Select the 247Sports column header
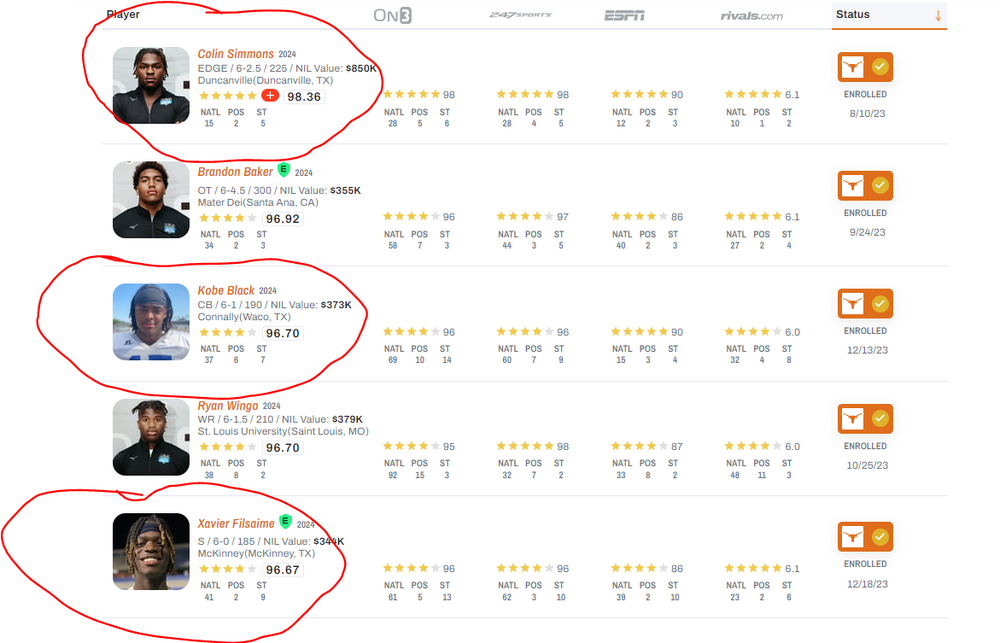Viewport: 1000px width, 643px height. (x=520, y=15)
